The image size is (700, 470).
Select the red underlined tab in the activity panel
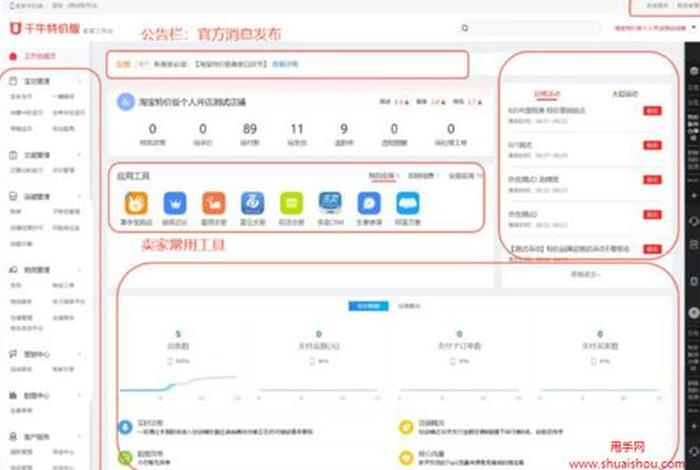(x=547, y=94)
